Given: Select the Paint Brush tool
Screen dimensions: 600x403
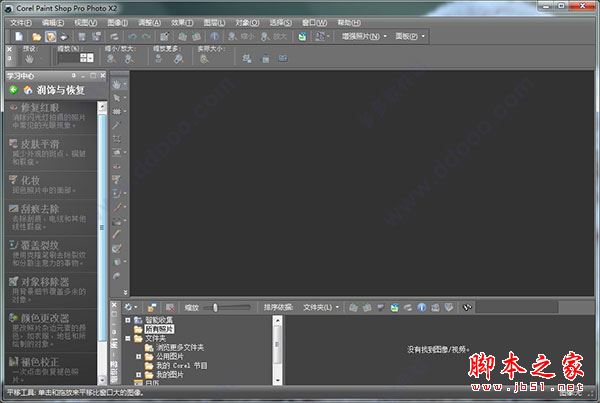Looking at the screenshot, I should [117, 207].
